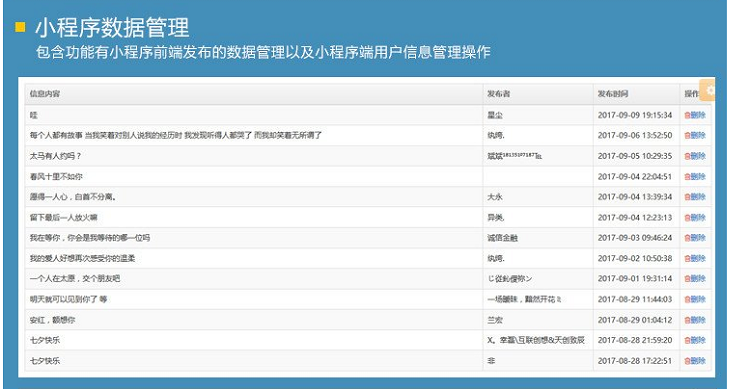750x389 pixels.
Task: Click the heading 小程序数据管理
Action: 112,27
